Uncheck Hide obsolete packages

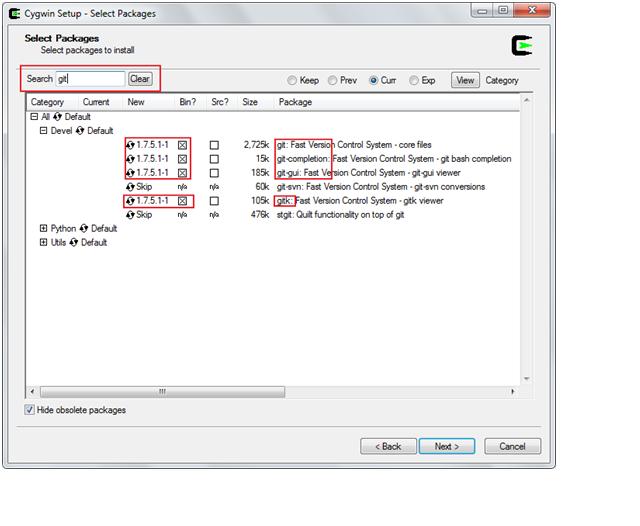pos(29,410)
